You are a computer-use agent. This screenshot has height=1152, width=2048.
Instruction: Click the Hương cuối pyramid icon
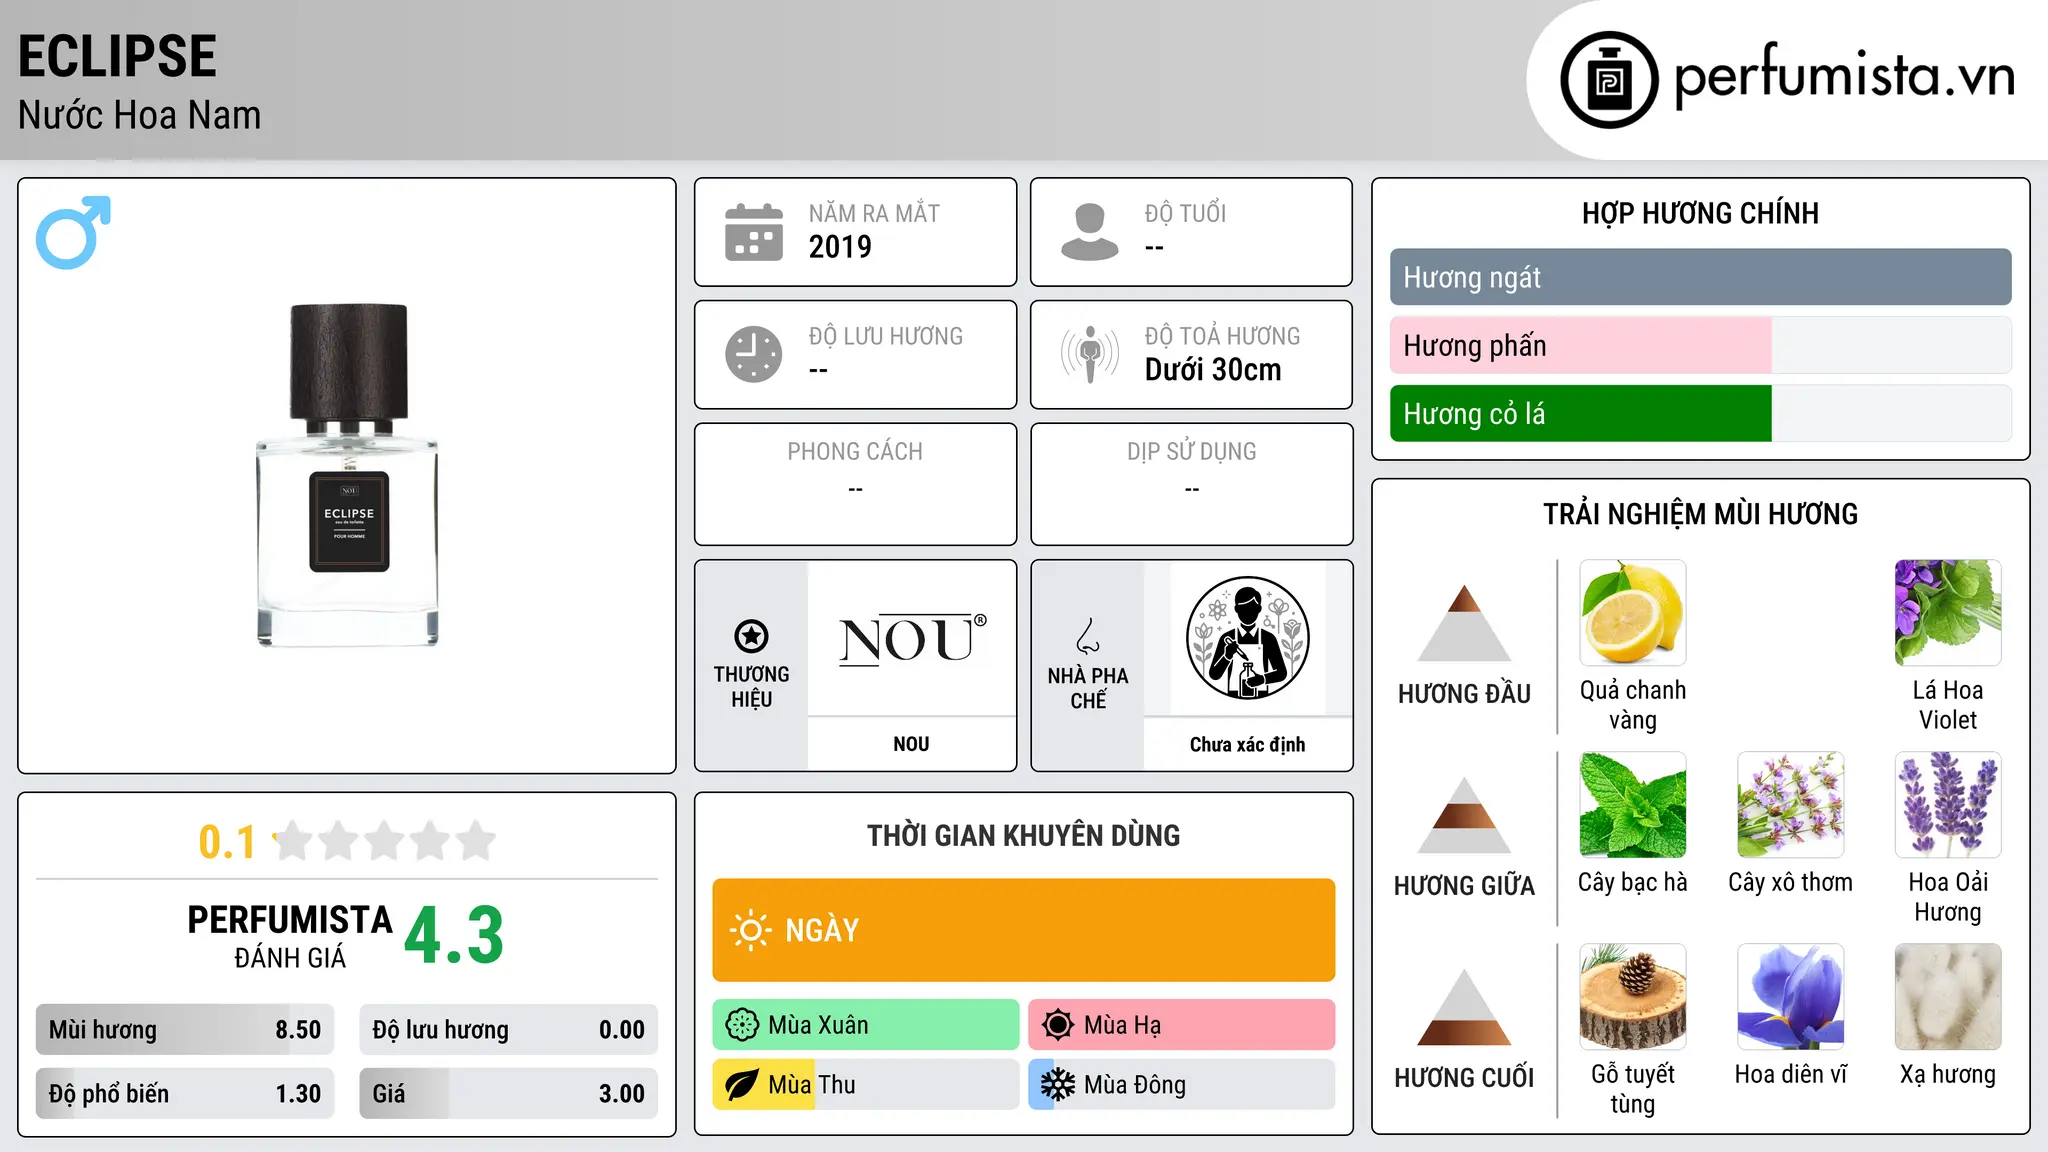[x=1464, y=1007]
